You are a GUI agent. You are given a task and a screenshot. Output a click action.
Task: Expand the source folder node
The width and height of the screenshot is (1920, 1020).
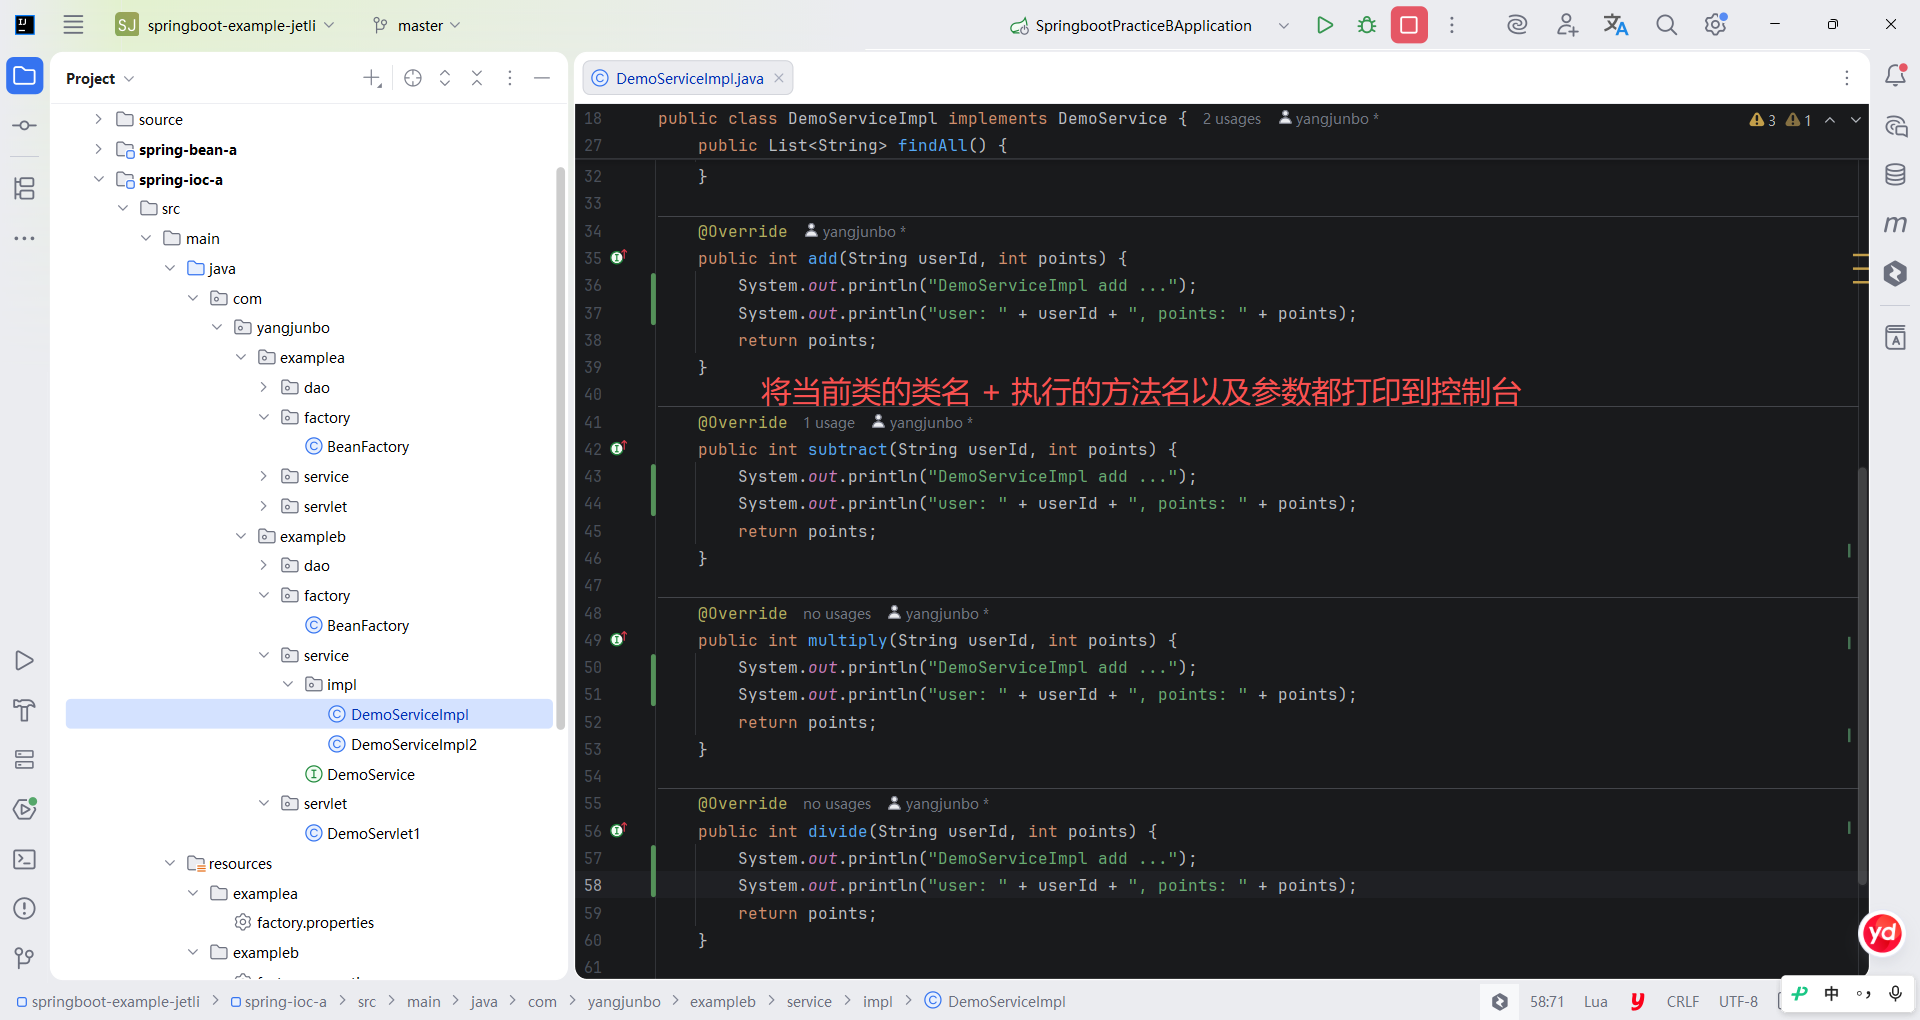(98, 119)
